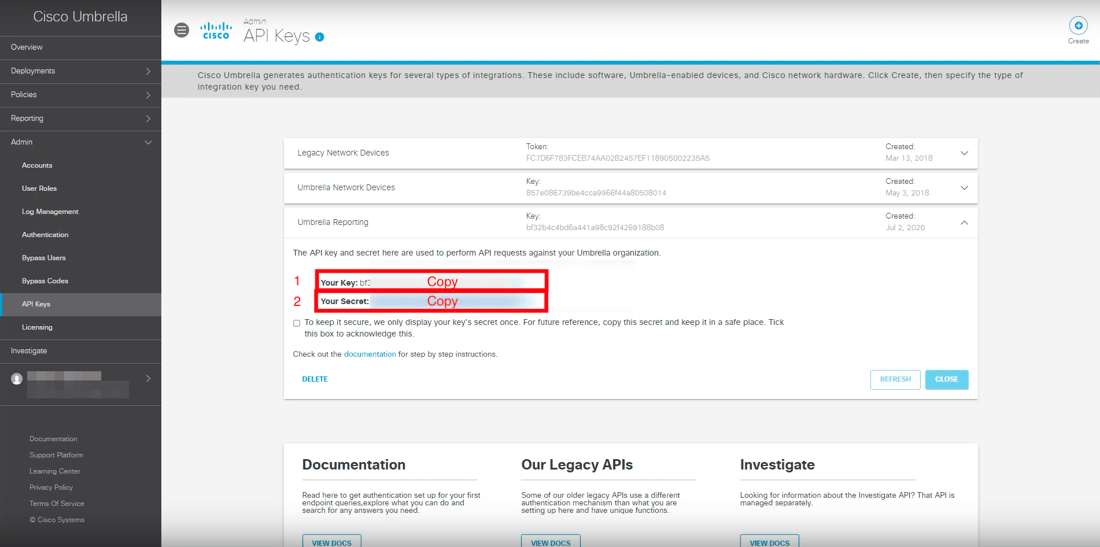This screenshot has height=547, width=1100.
Task: Click the 'May 3, 2018' created date
Action: [907, 193]
